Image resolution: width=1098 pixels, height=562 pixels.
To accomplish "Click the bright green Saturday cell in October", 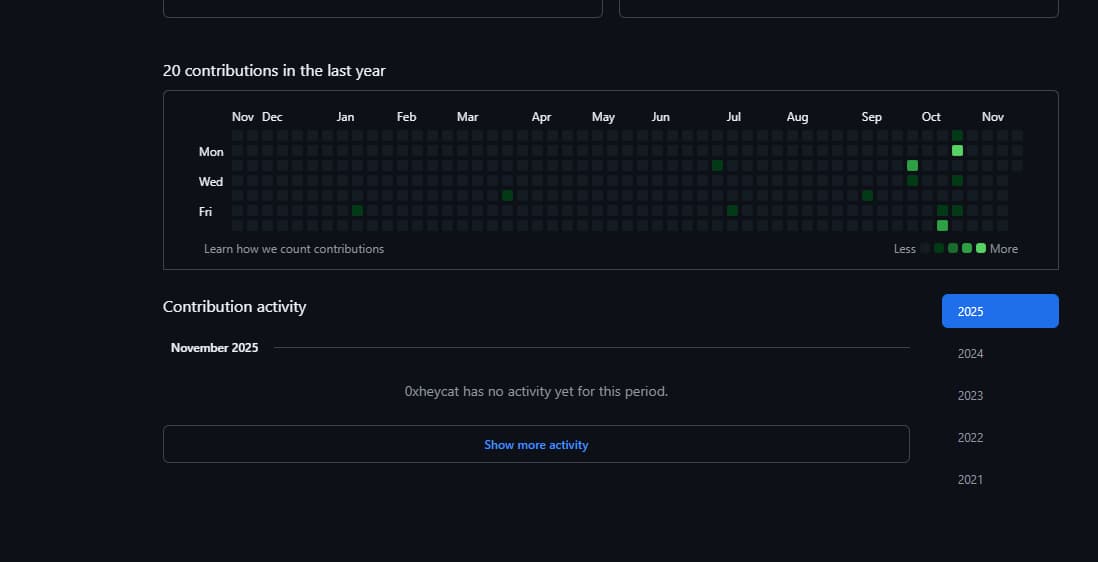I will [x=942, y=226].
